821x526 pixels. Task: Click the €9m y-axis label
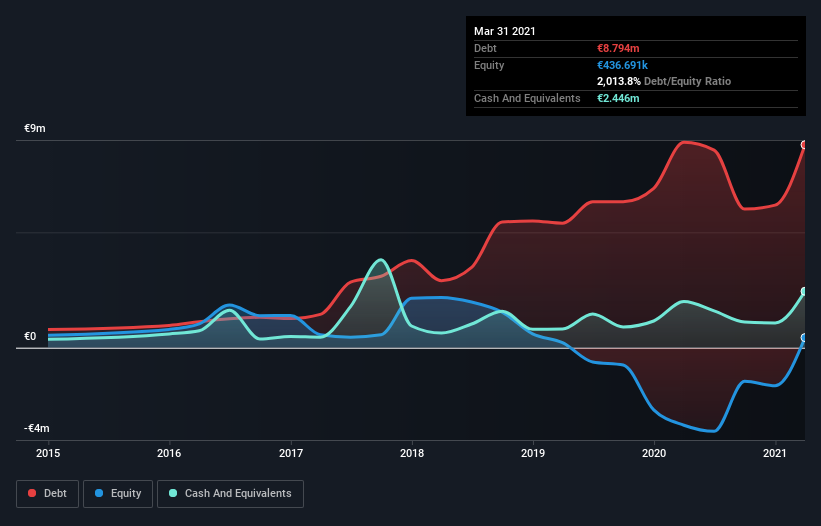pos(35,129)
